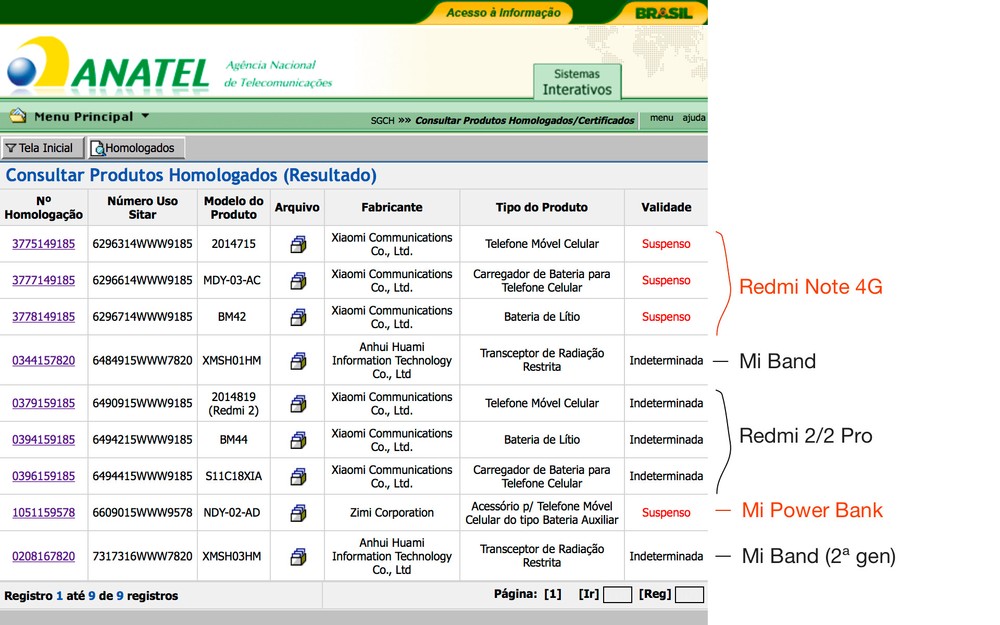Open the Homologados tab
Image resolution: width=1000 pixels, height=625 pixels.
(136, 148)
